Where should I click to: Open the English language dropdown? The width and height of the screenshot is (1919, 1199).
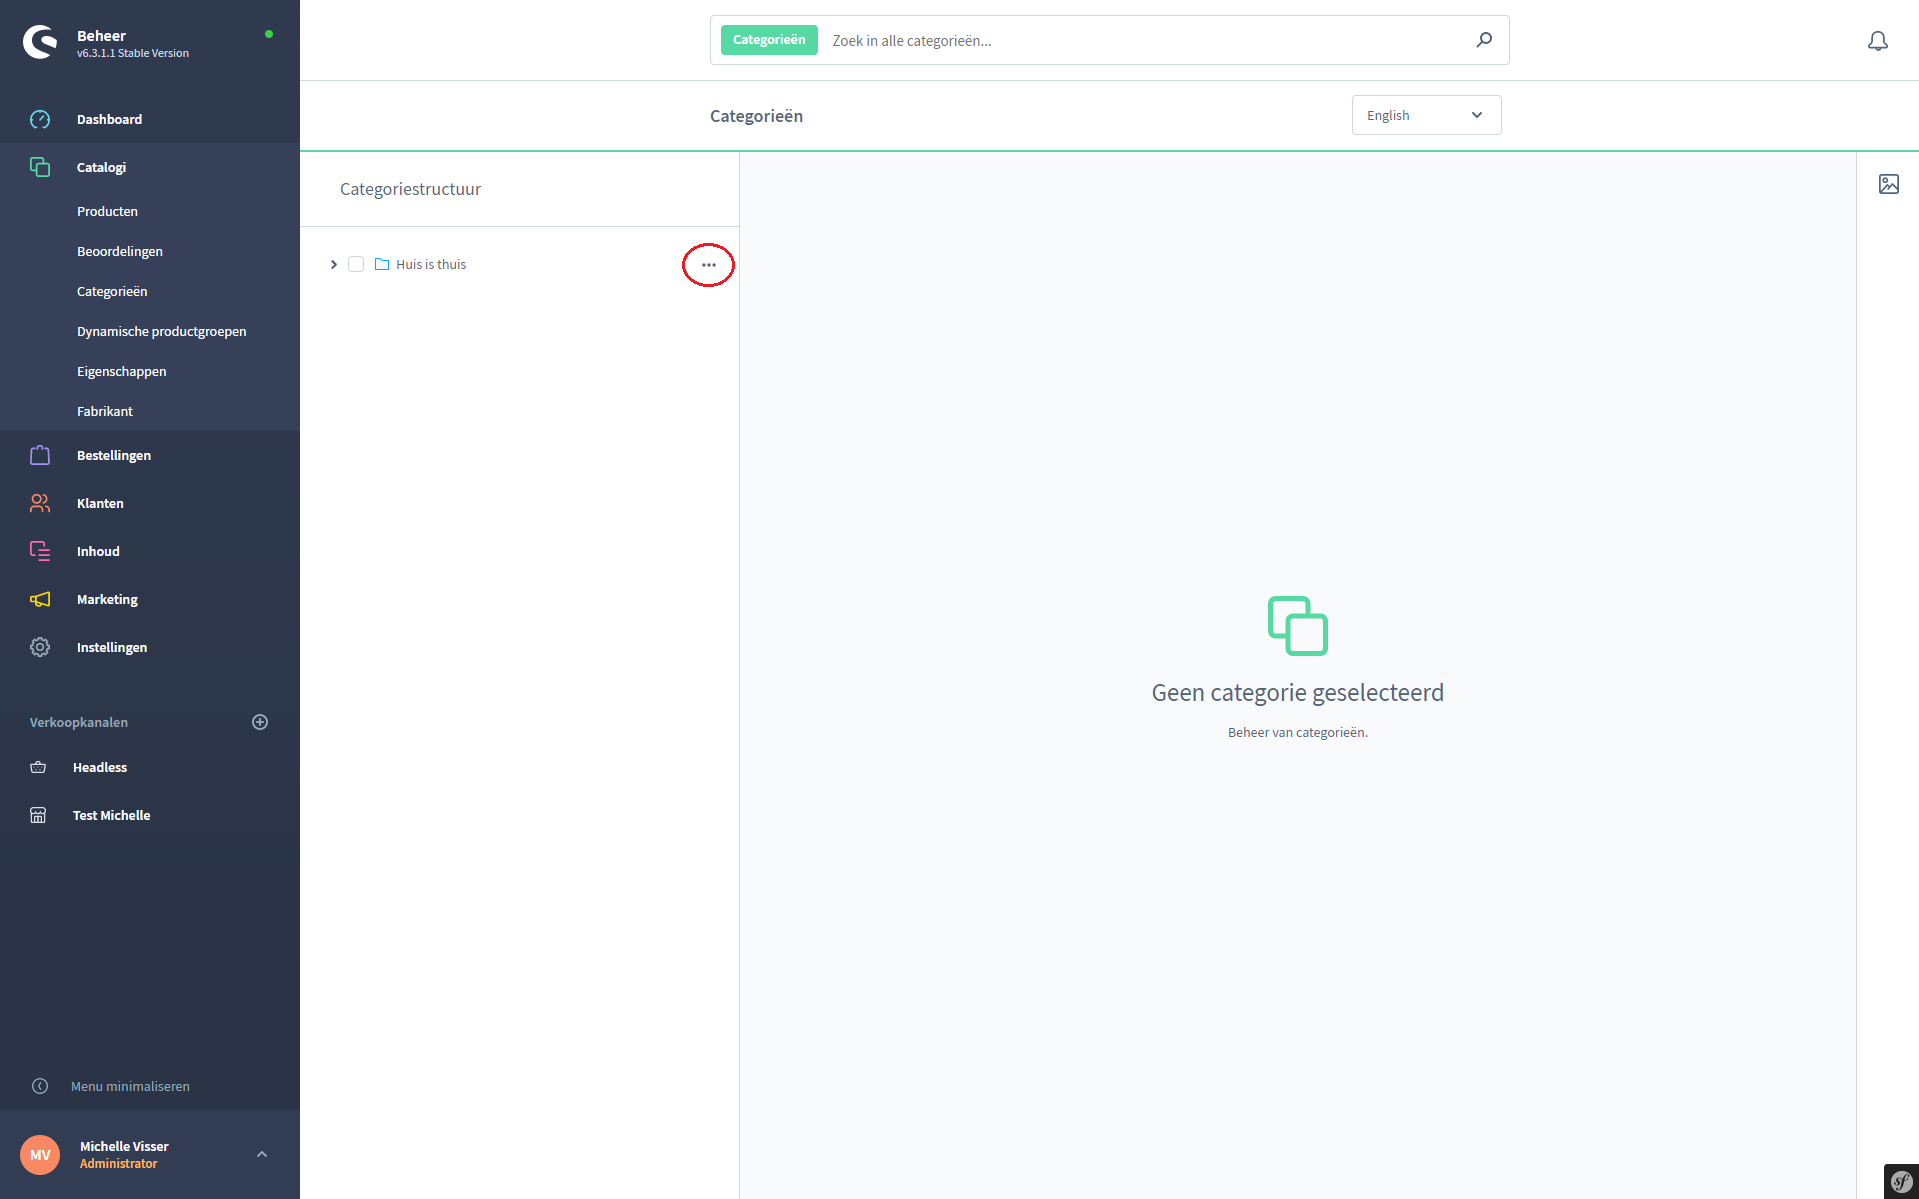[x=1425, y=115]
